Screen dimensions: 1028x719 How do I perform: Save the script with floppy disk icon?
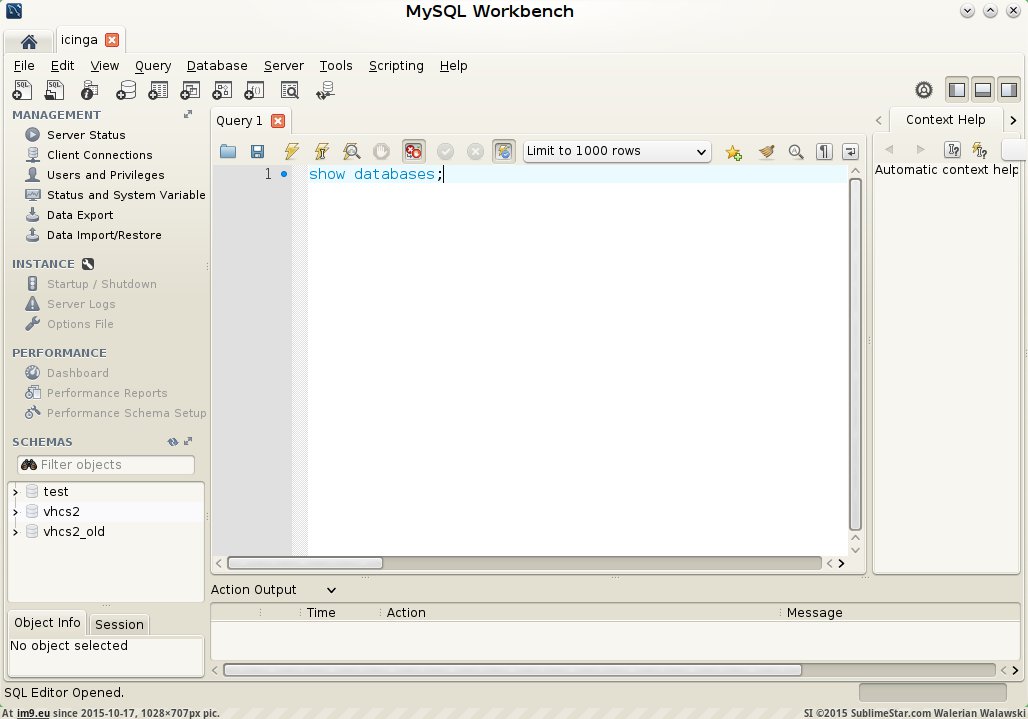[x=258, y=151]
